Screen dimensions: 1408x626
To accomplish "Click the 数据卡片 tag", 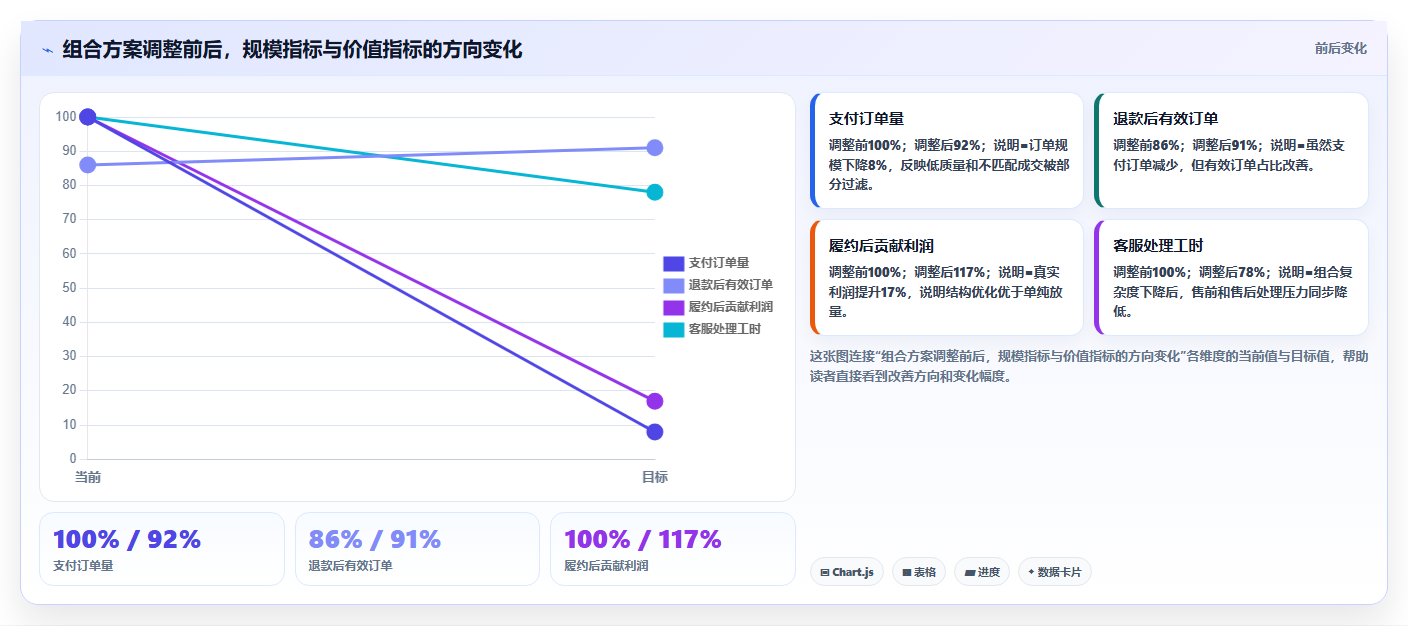I will pyautogui.click(x=1055, y=572).
